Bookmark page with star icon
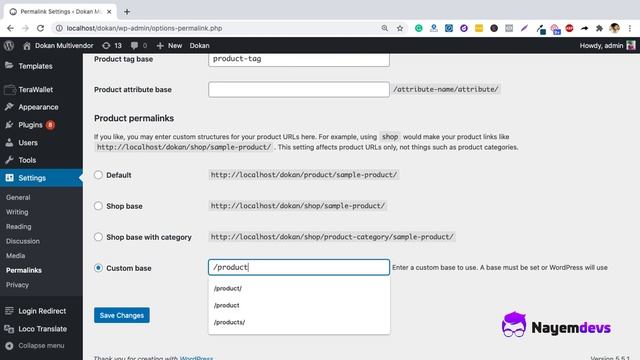This screenshot has width=640, height=360. (400, 28)
